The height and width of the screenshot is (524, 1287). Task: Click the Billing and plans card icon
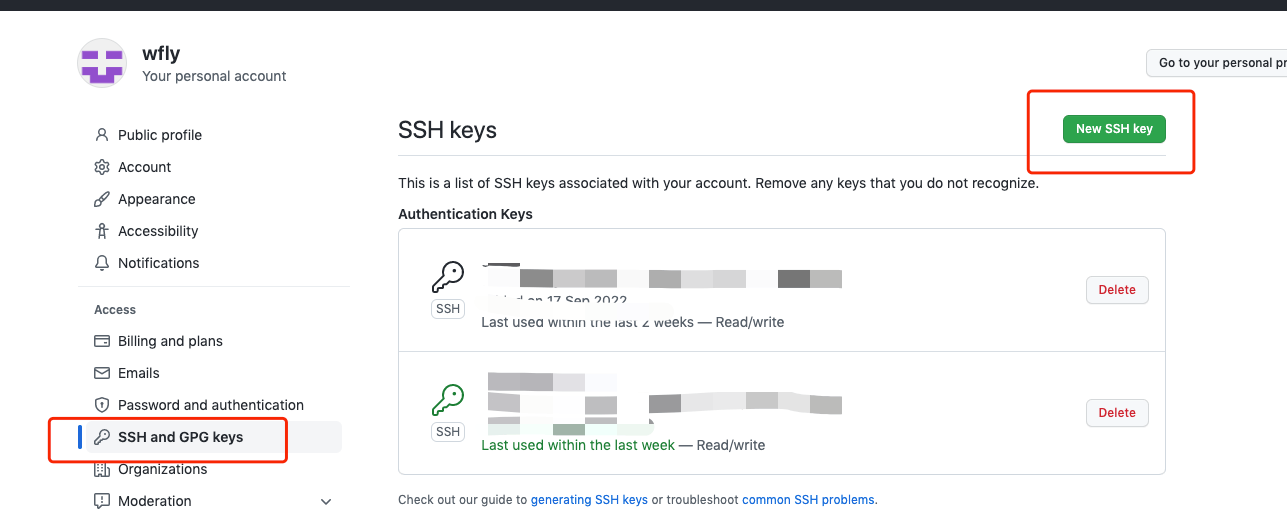click(101, 341)
